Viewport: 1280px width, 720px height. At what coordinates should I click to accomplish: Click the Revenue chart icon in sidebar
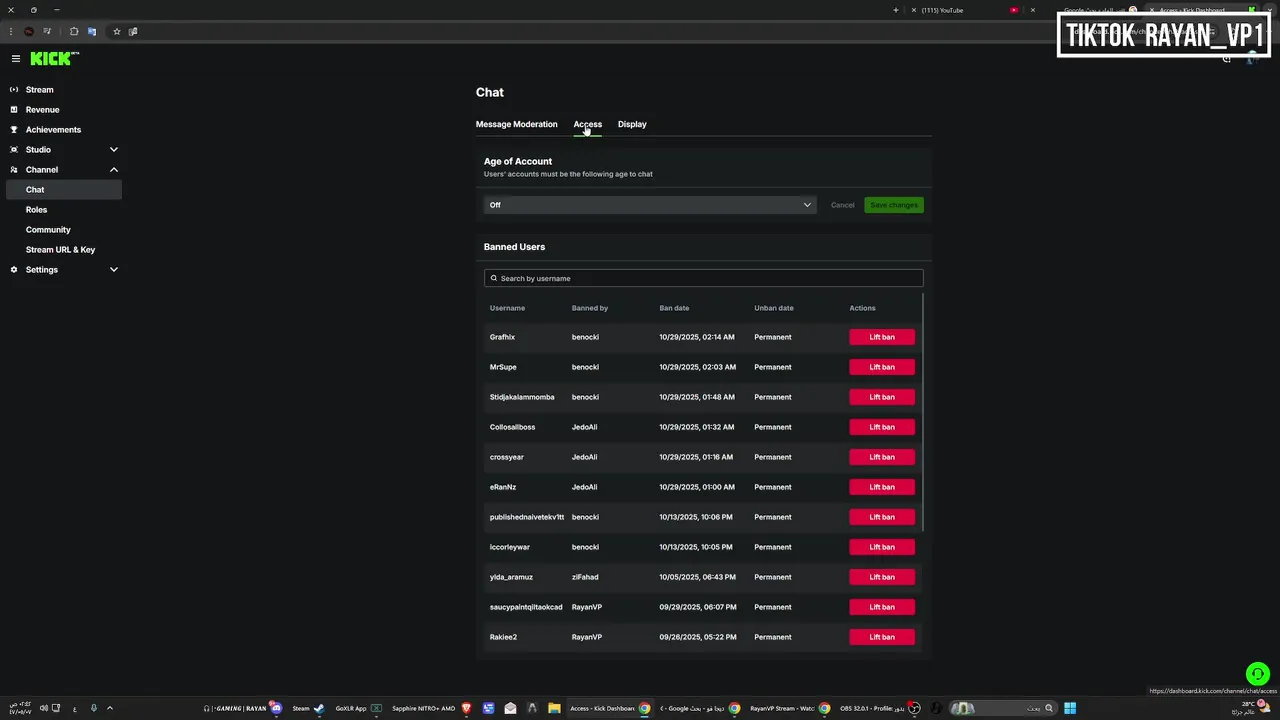(14, 110)
